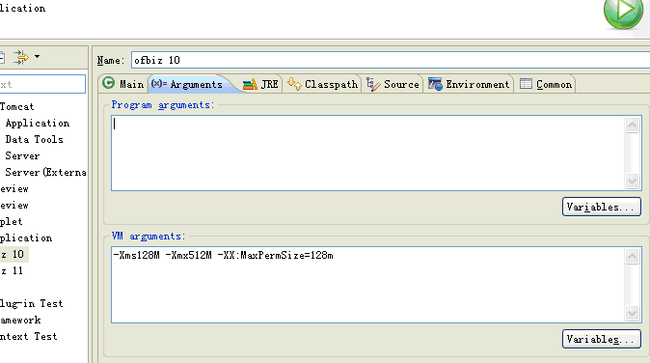The width and height of the screenshot is (650, 363).
Task: Click the Main tab's green icon
Action: [x=109, y=83]
